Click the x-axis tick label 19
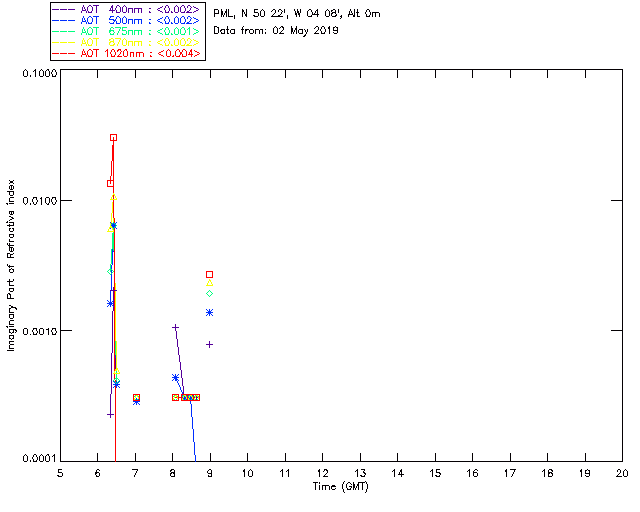This screenshot has height=512, width=640. (x=585, y=473)
